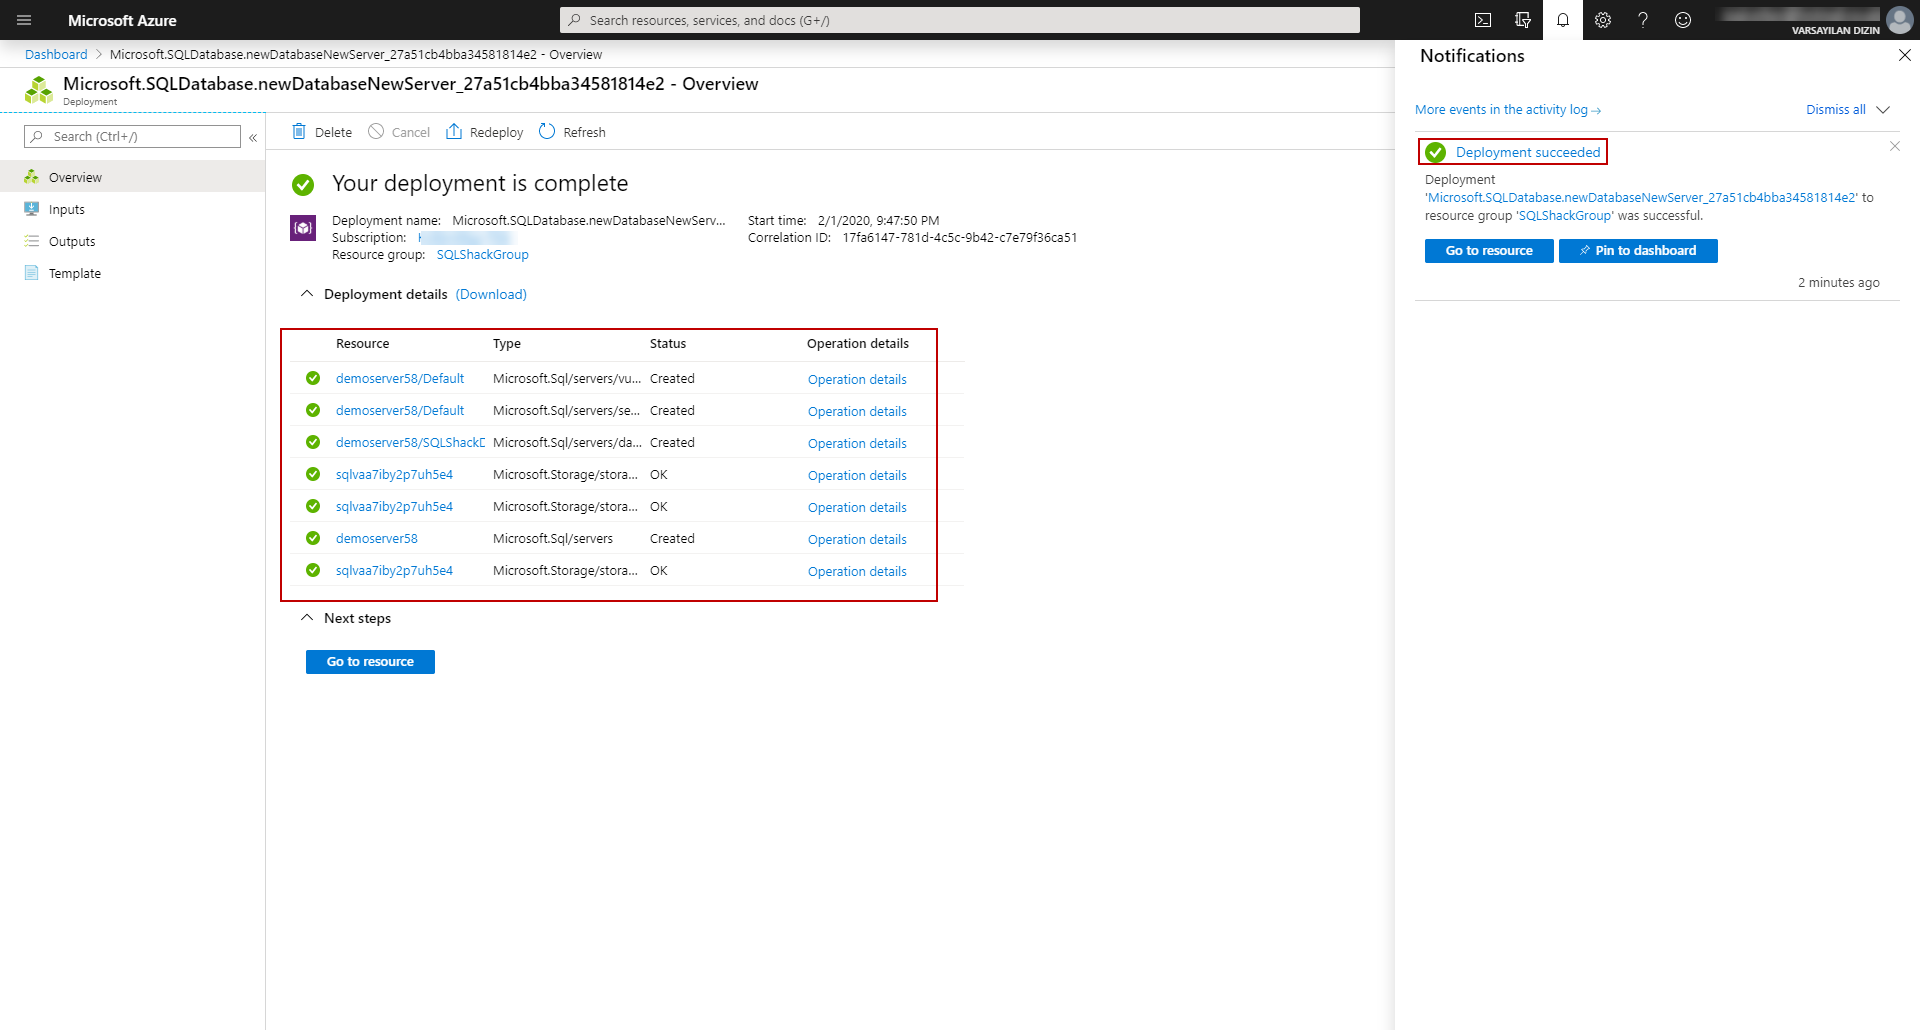The image size is (1920, 1030).
Task: Collapse the Next steps section
Action: [307, 618]
